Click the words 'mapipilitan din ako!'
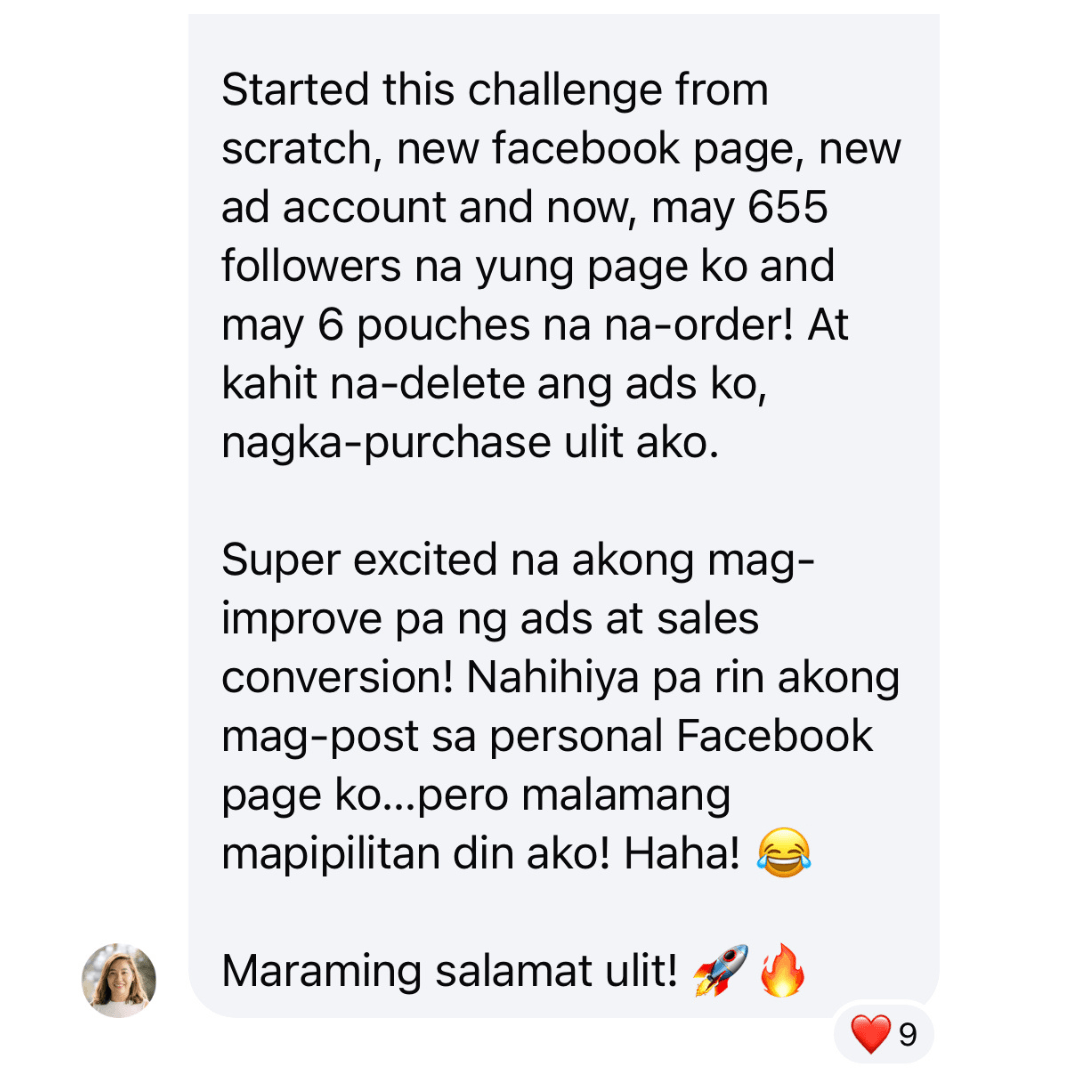This screenshot has height=1080, width=1080. pos(416,854)
